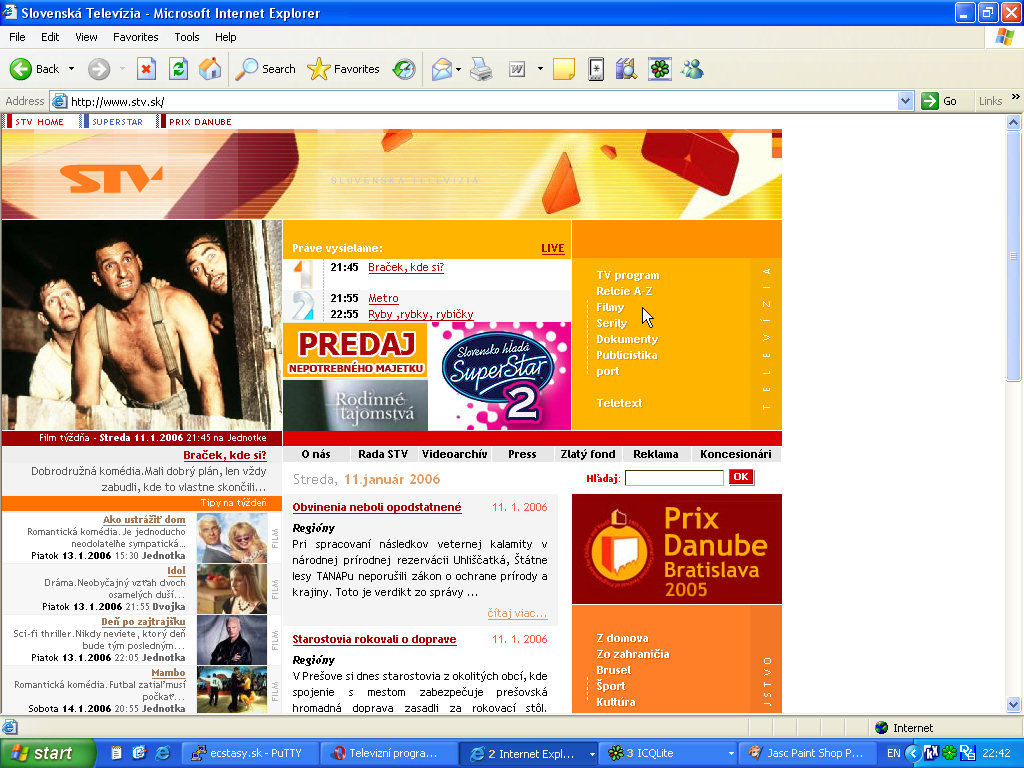Open the Forward button history dropdown arrow

(x=122, y=69)
